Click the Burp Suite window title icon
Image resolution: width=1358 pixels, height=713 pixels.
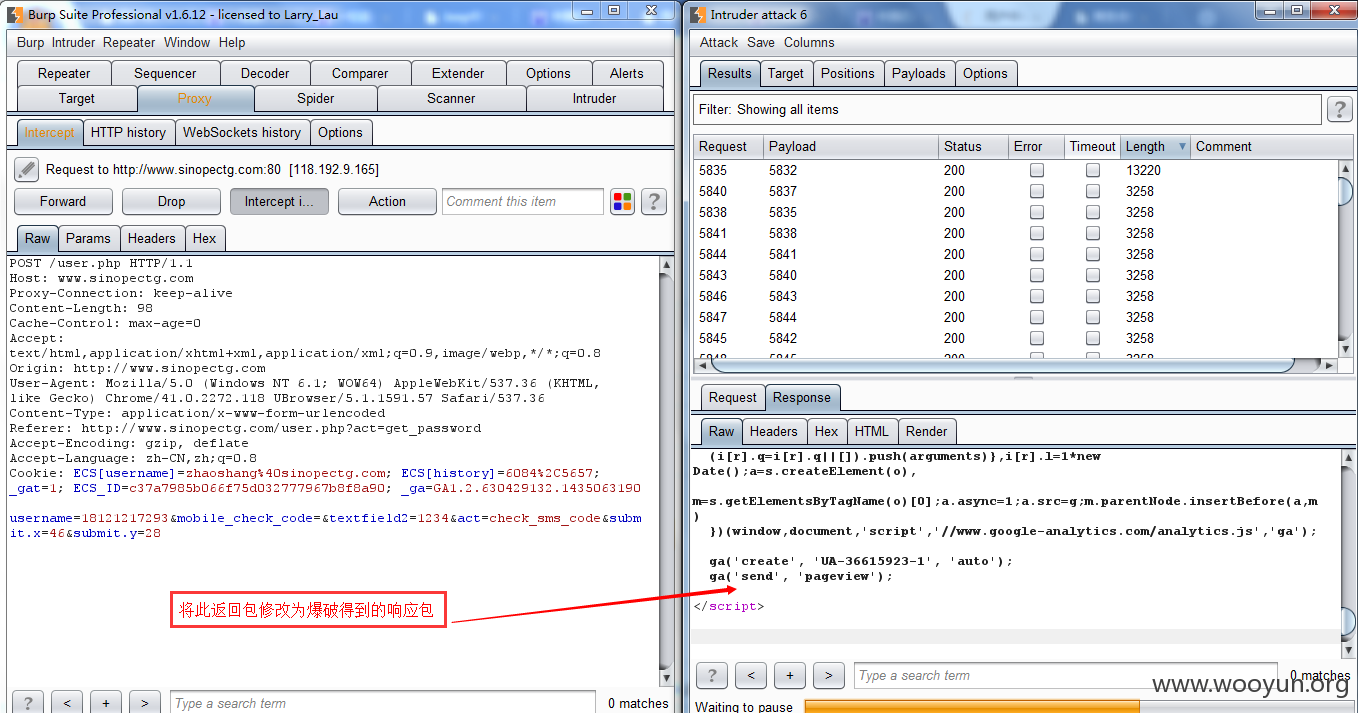(x=15, y=14)
